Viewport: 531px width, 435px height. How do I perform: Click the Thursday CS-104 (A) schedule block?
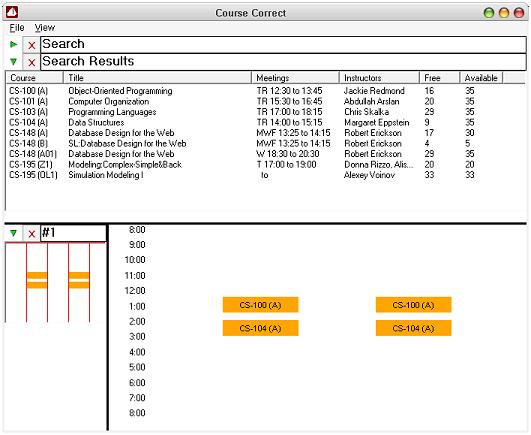coord(413,328)
